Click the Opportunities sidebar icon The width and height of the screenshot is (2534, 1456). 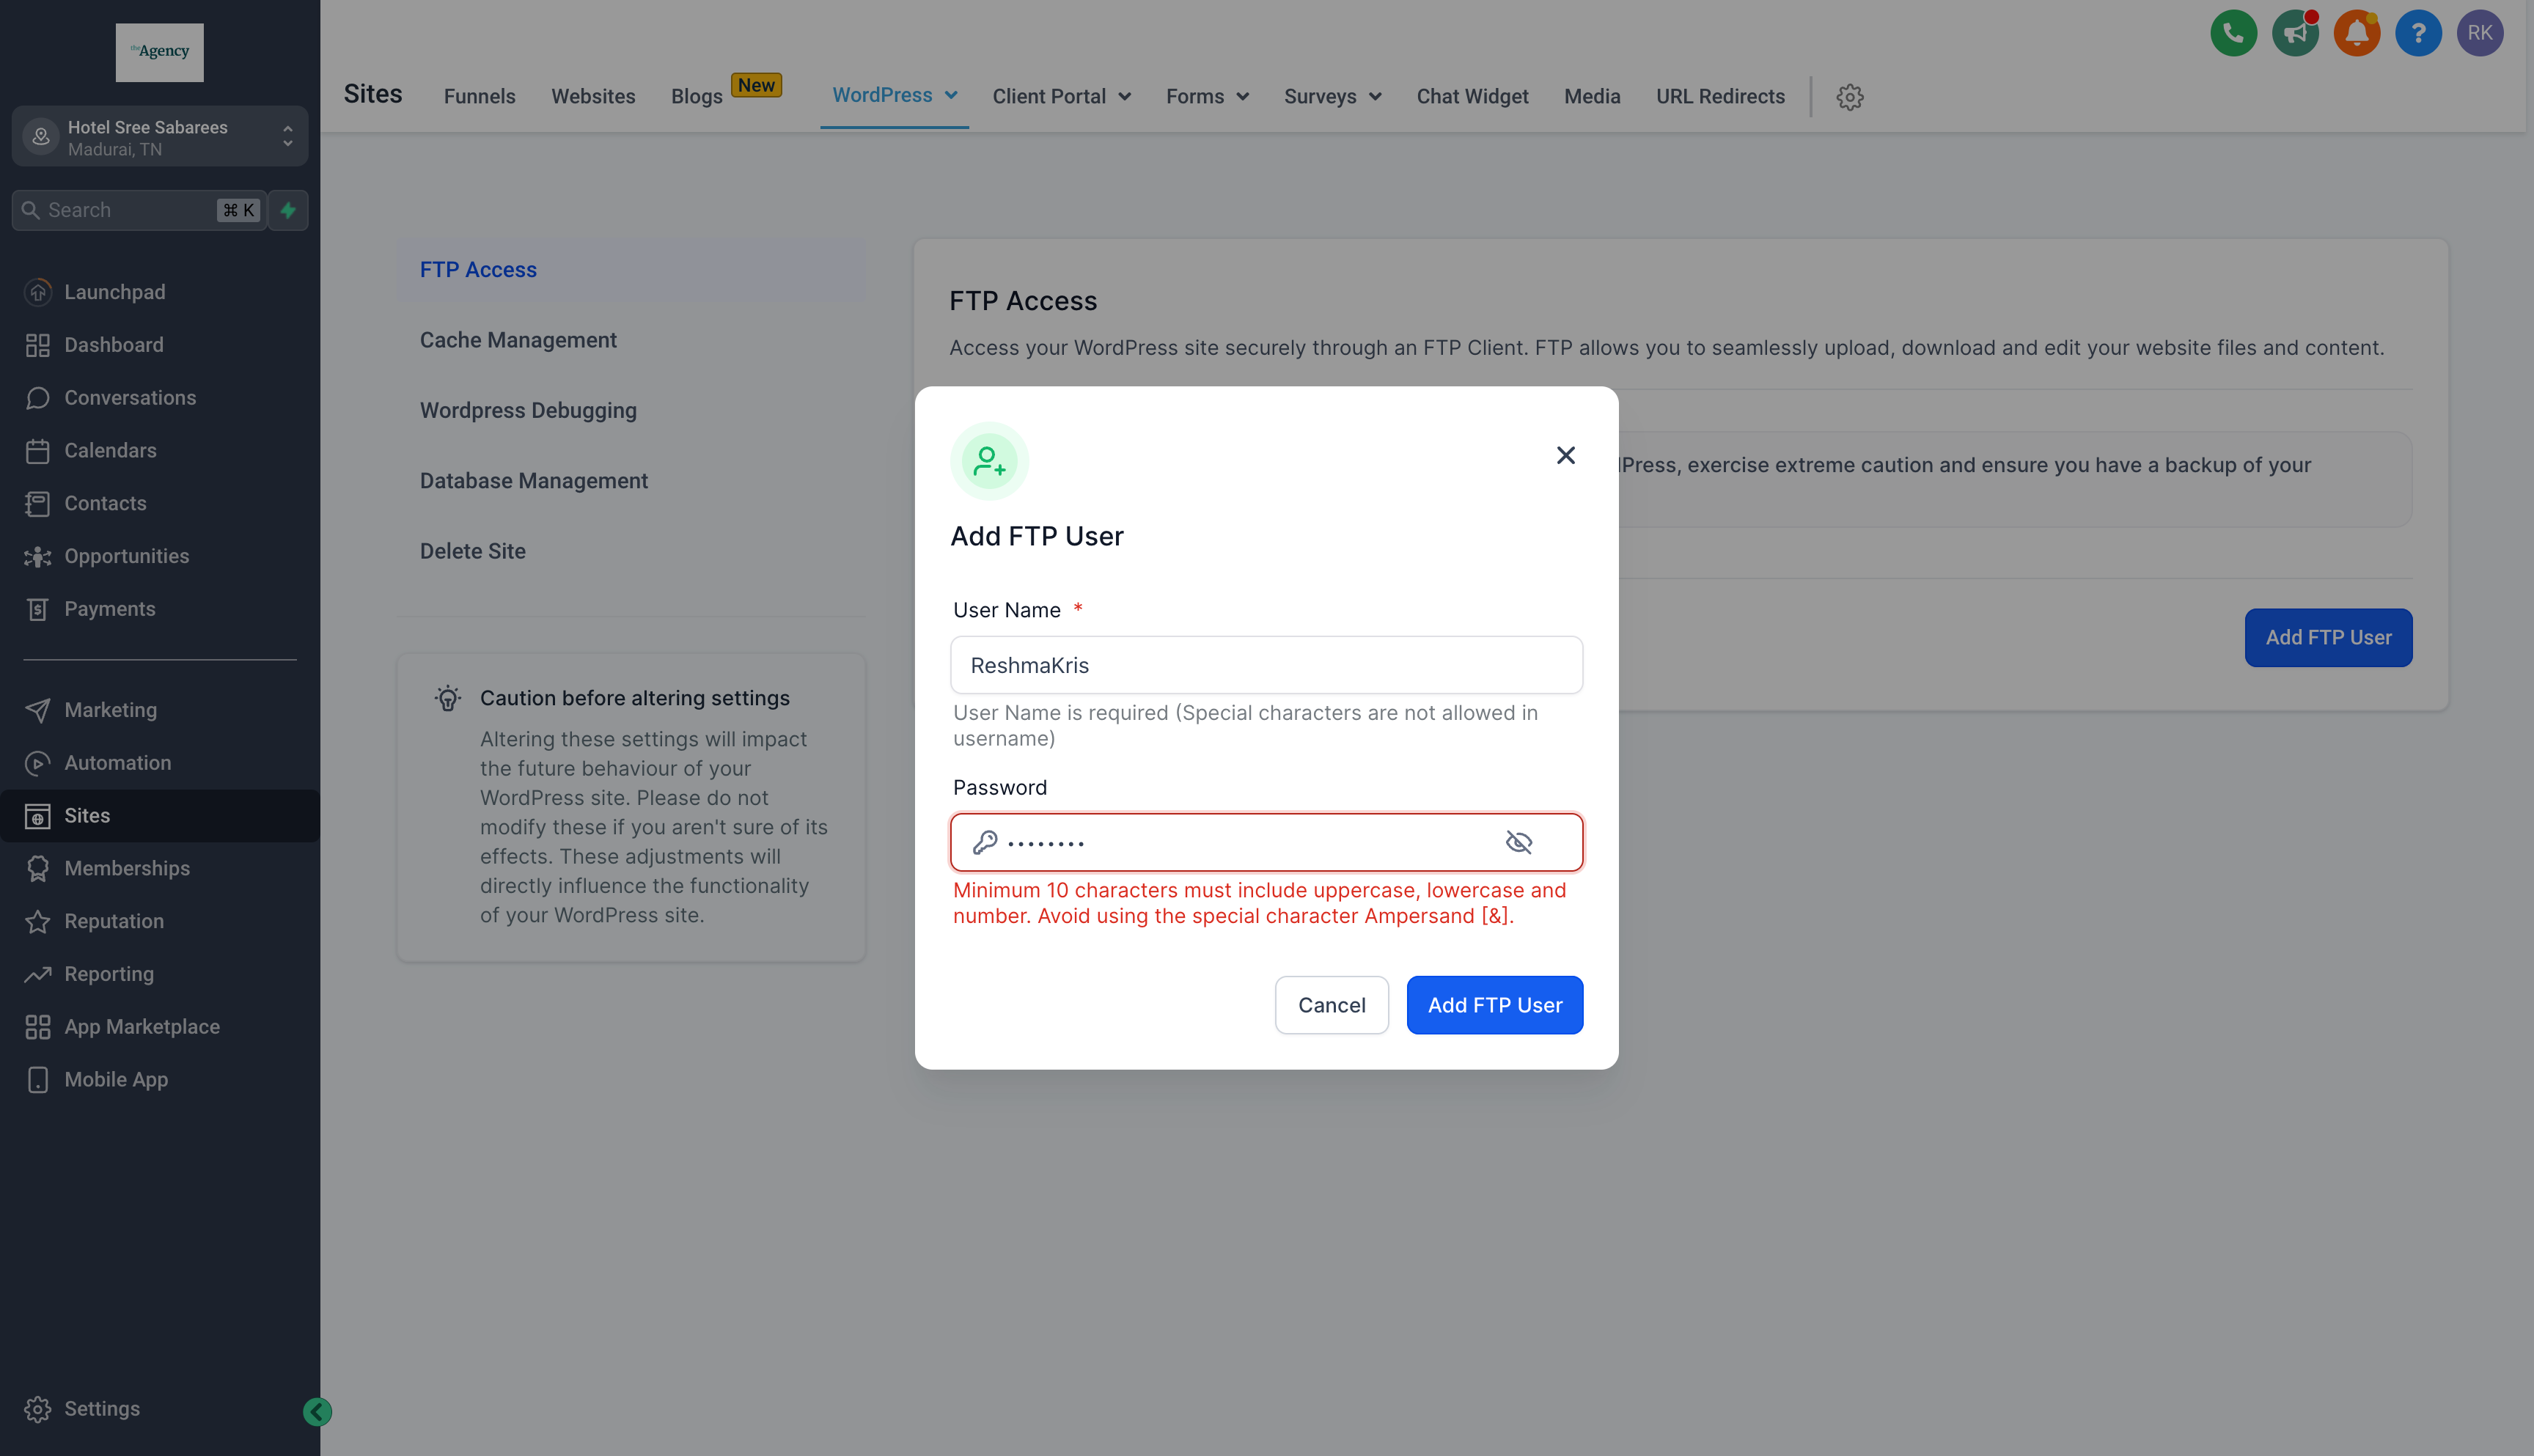pyautogui.click(x=38, y=556)
